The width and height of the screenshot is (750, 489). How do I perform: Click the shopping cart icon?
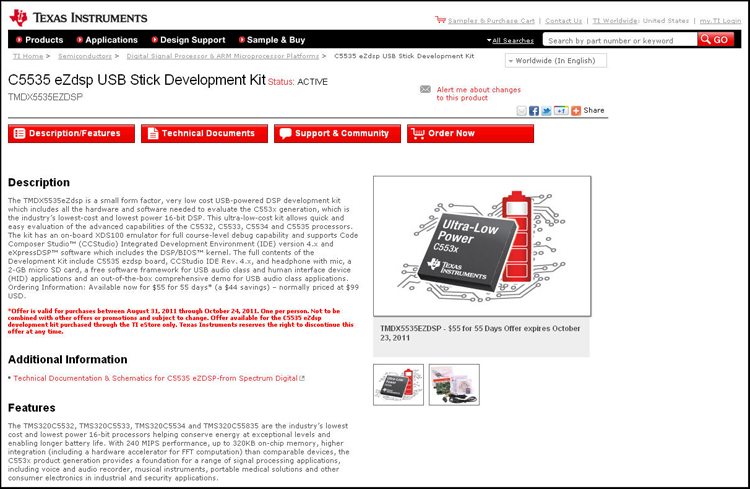tap(440, 20)
